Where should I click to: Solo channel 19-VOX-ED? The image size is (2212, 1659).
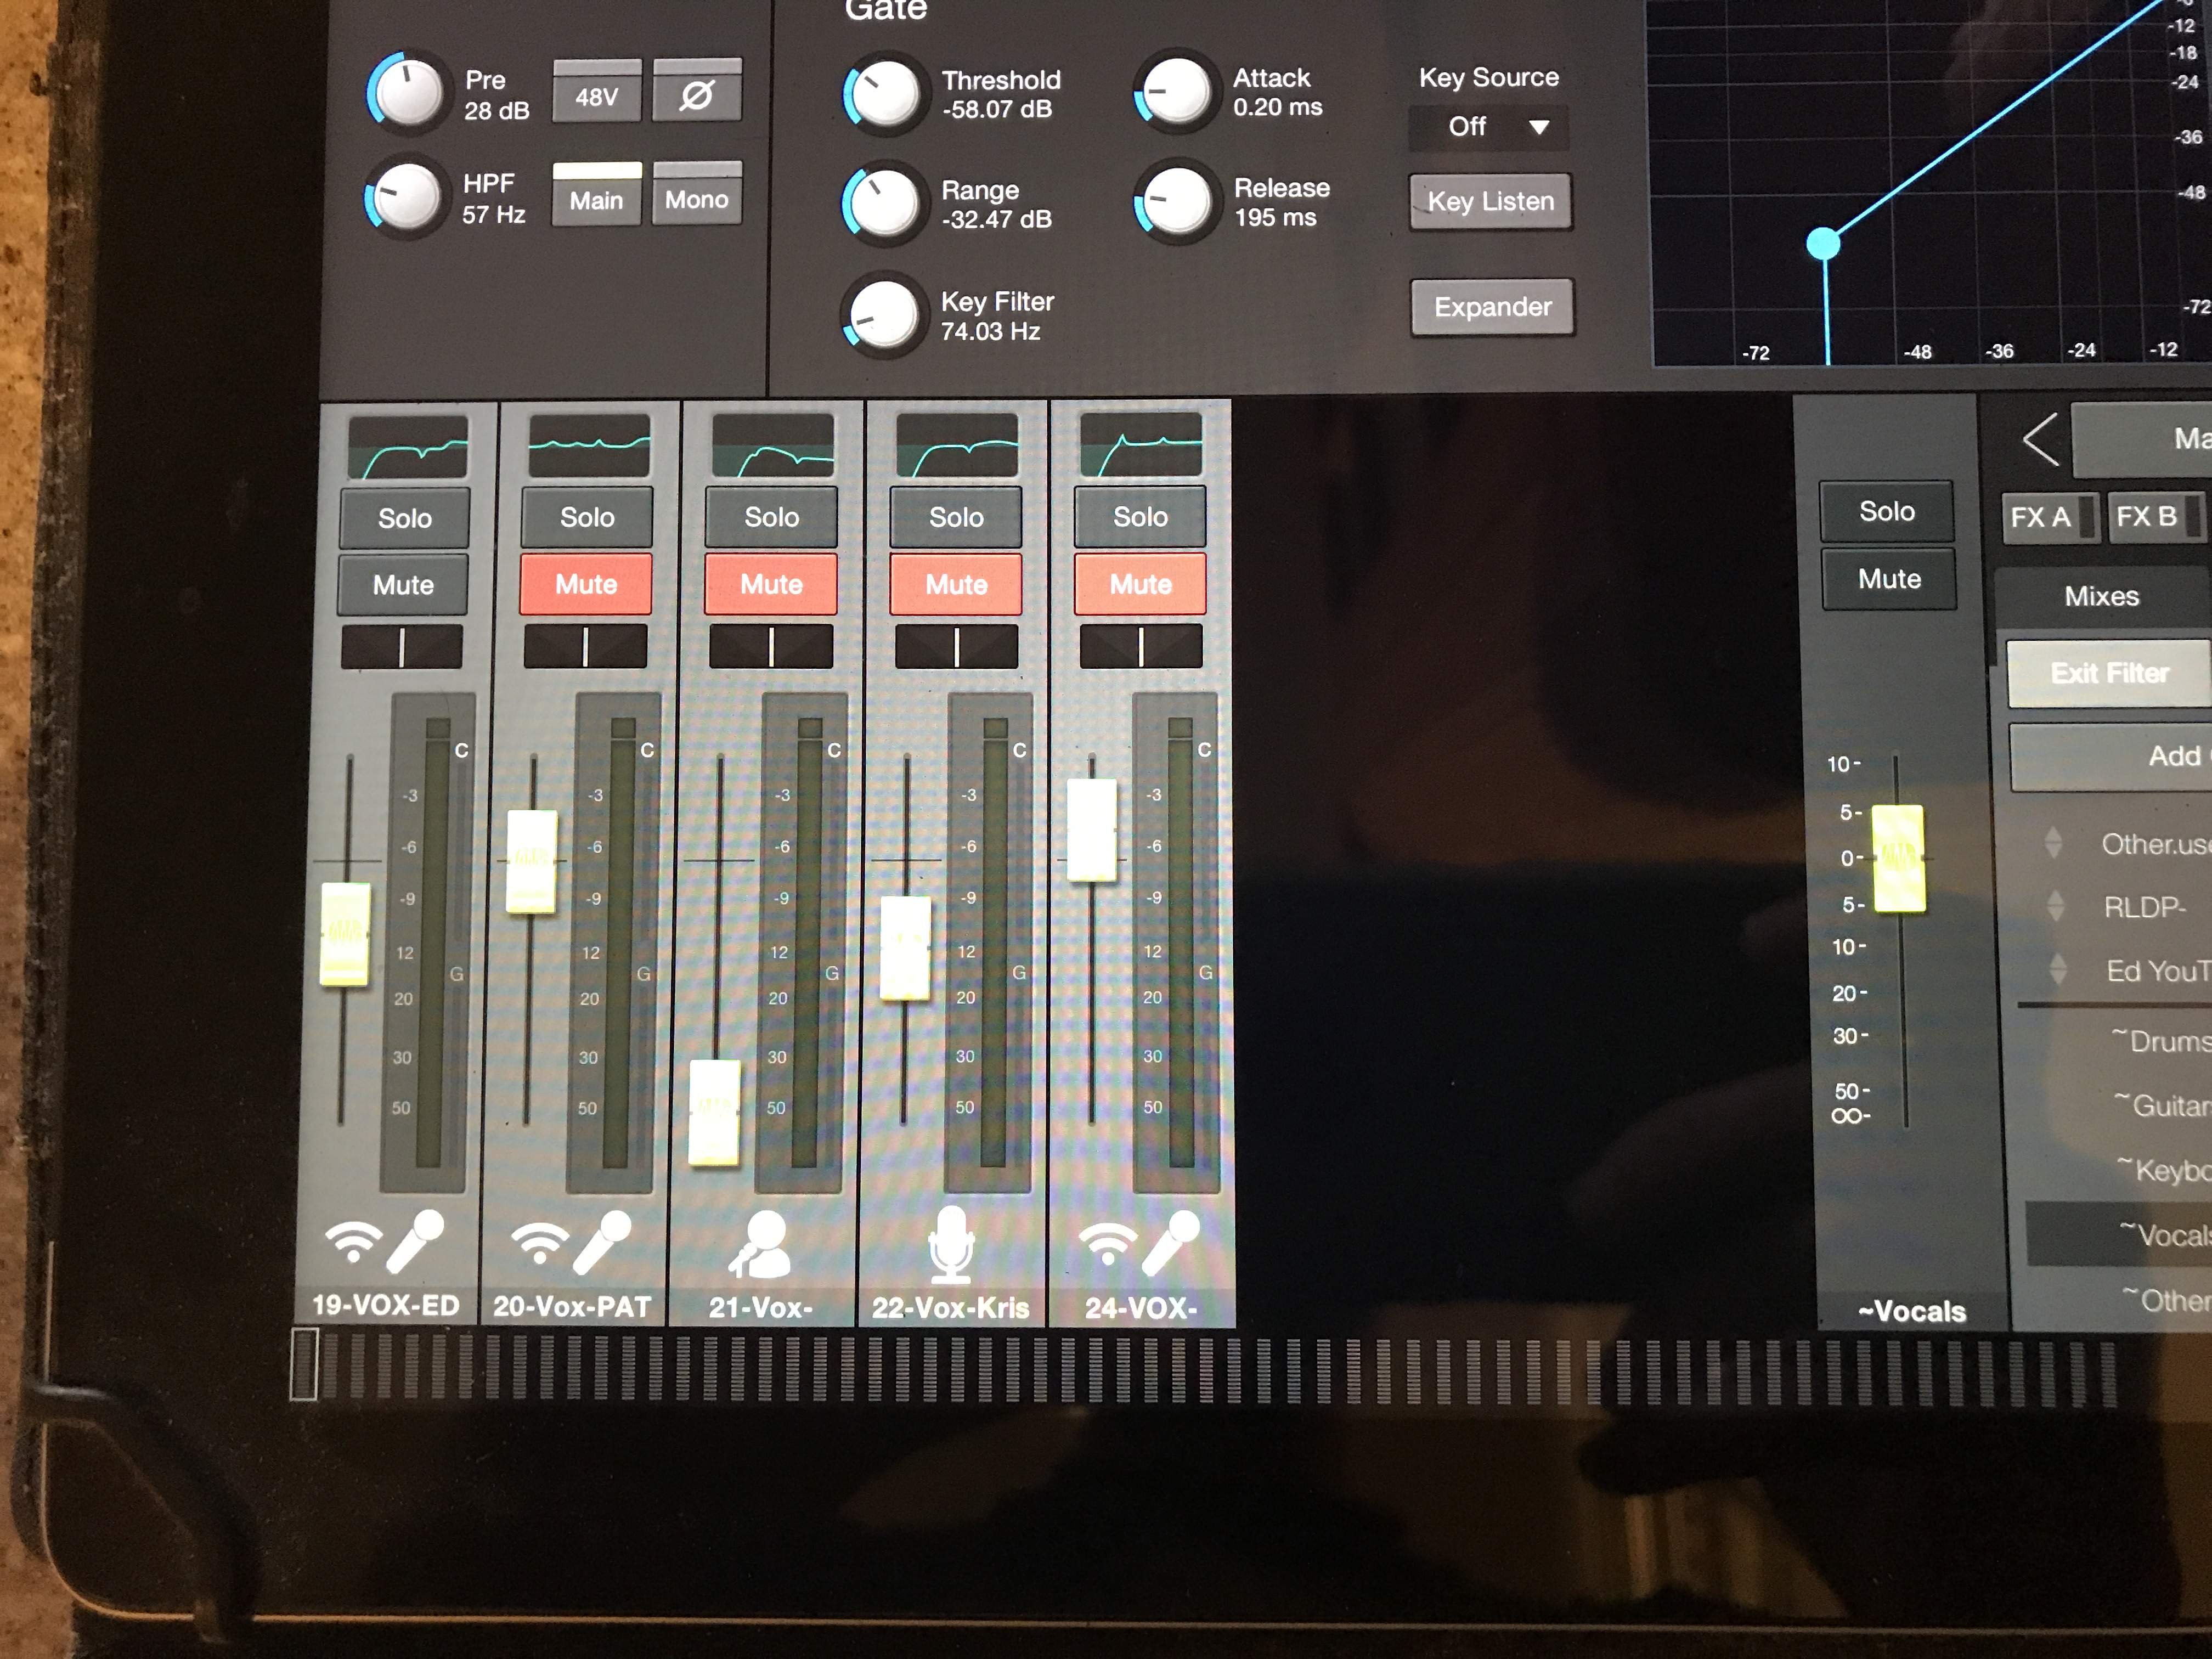(x=405, y=518)
